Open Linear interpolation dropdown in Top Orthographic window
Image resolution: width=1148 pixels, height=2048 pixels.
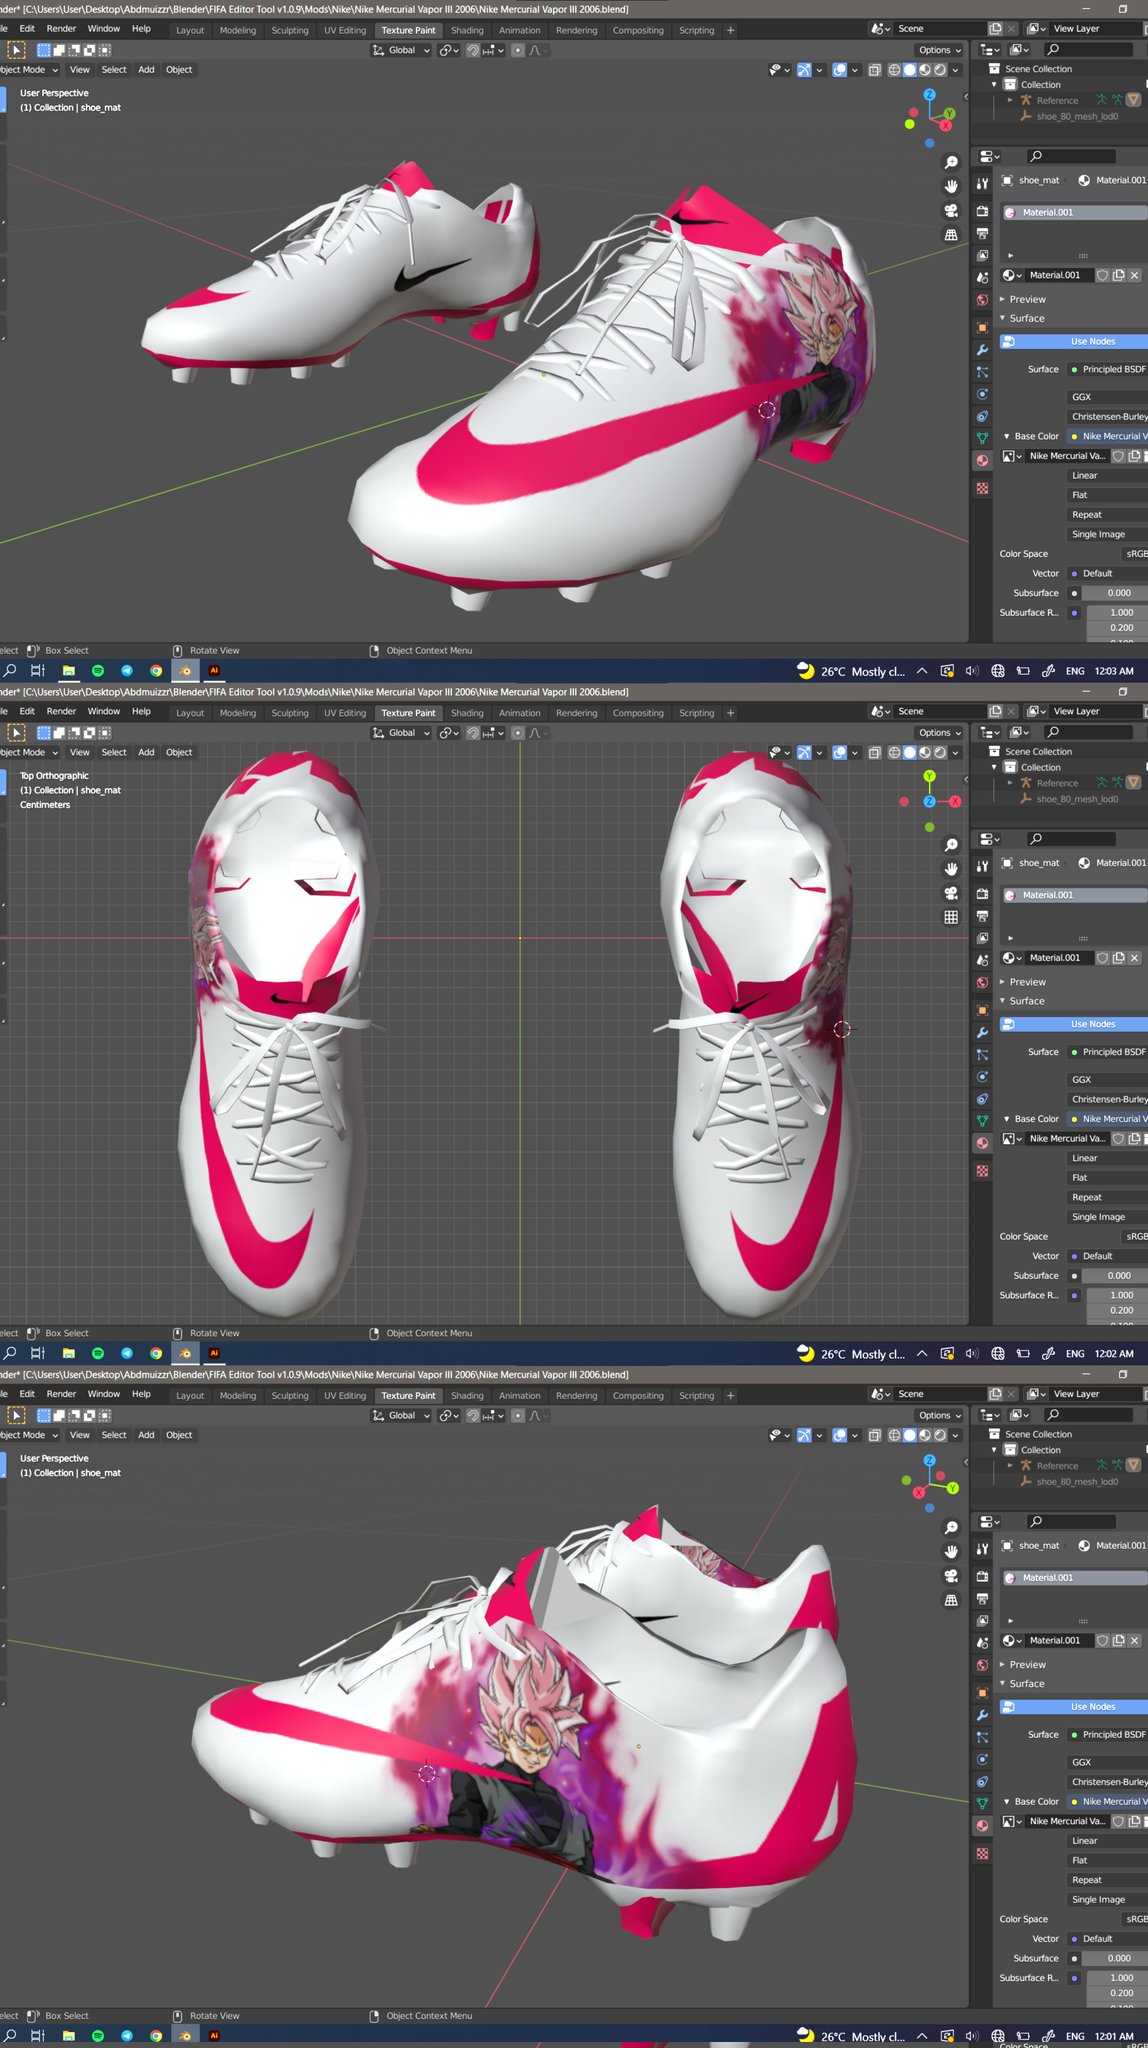(1106, 1158)
